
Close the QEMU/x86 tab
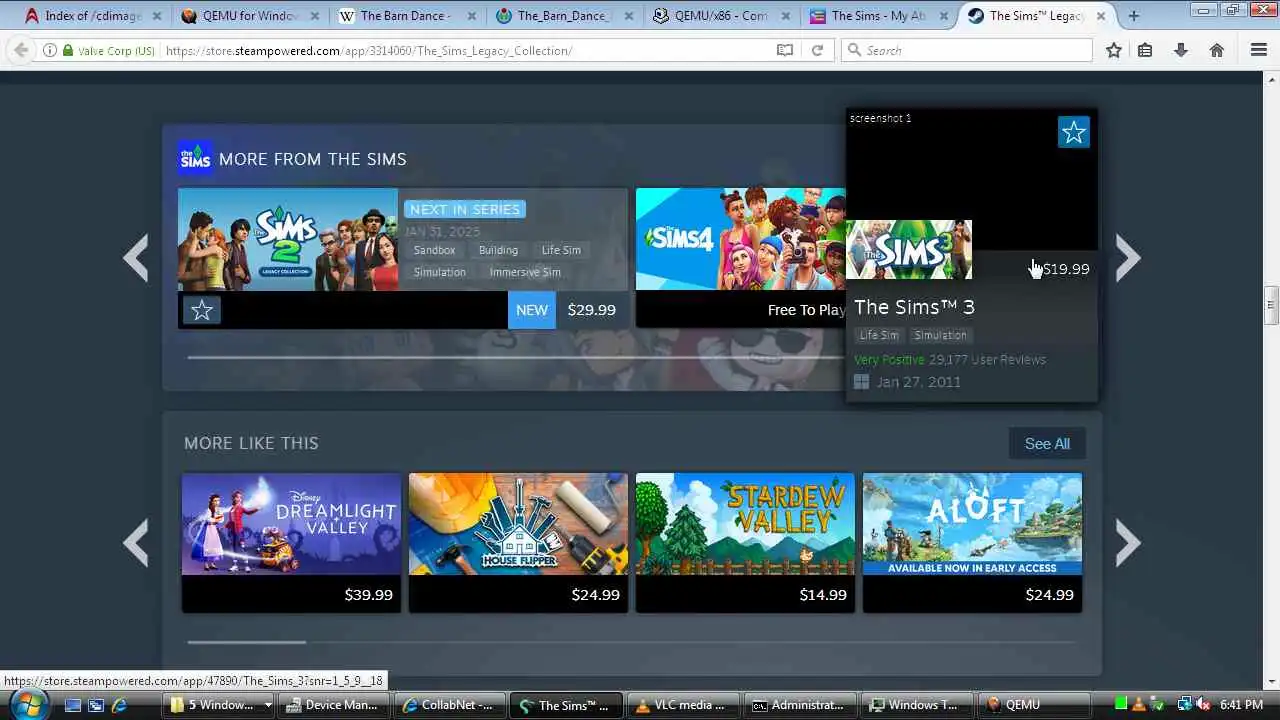[x=785, y=16]
